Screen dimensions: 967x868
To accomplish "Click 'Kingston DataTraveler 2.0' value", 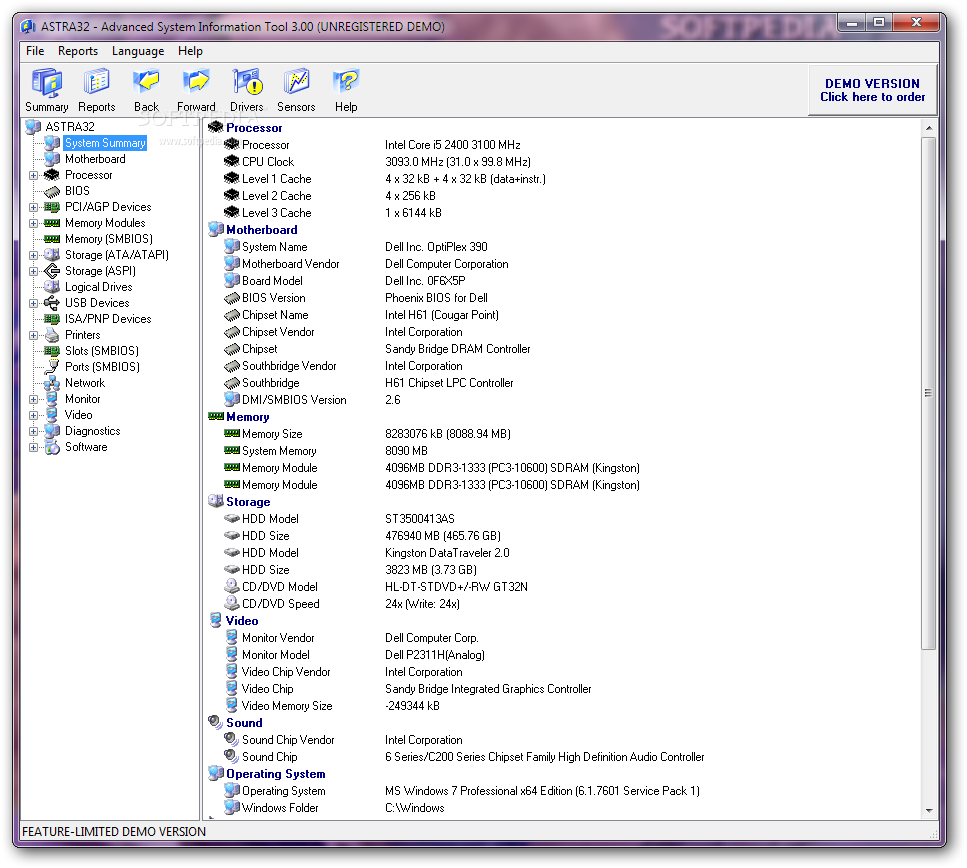I will tap(447, 553).
